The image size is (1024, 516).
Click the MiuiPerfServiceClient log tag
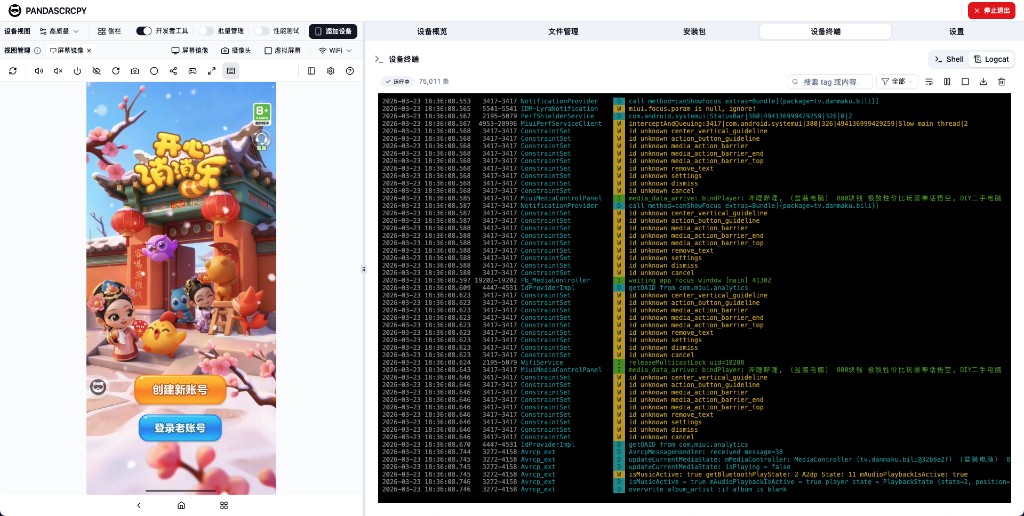[x=561, y=123]
